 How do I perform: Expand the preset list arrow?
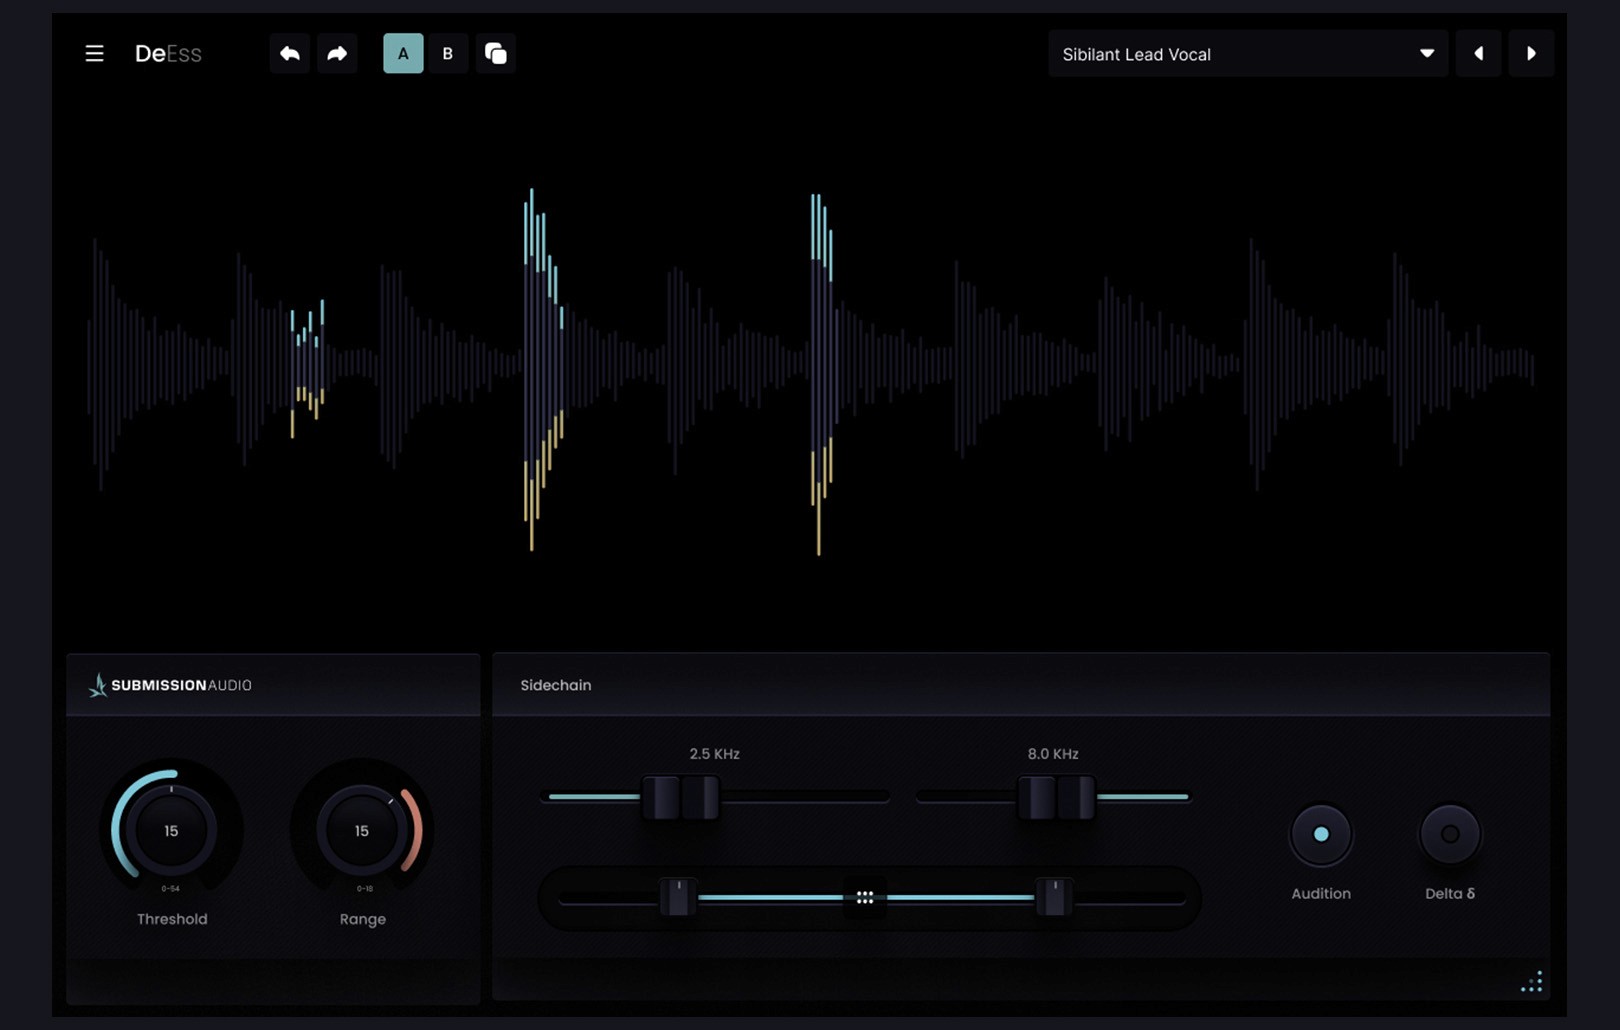tap(1427, 54)
